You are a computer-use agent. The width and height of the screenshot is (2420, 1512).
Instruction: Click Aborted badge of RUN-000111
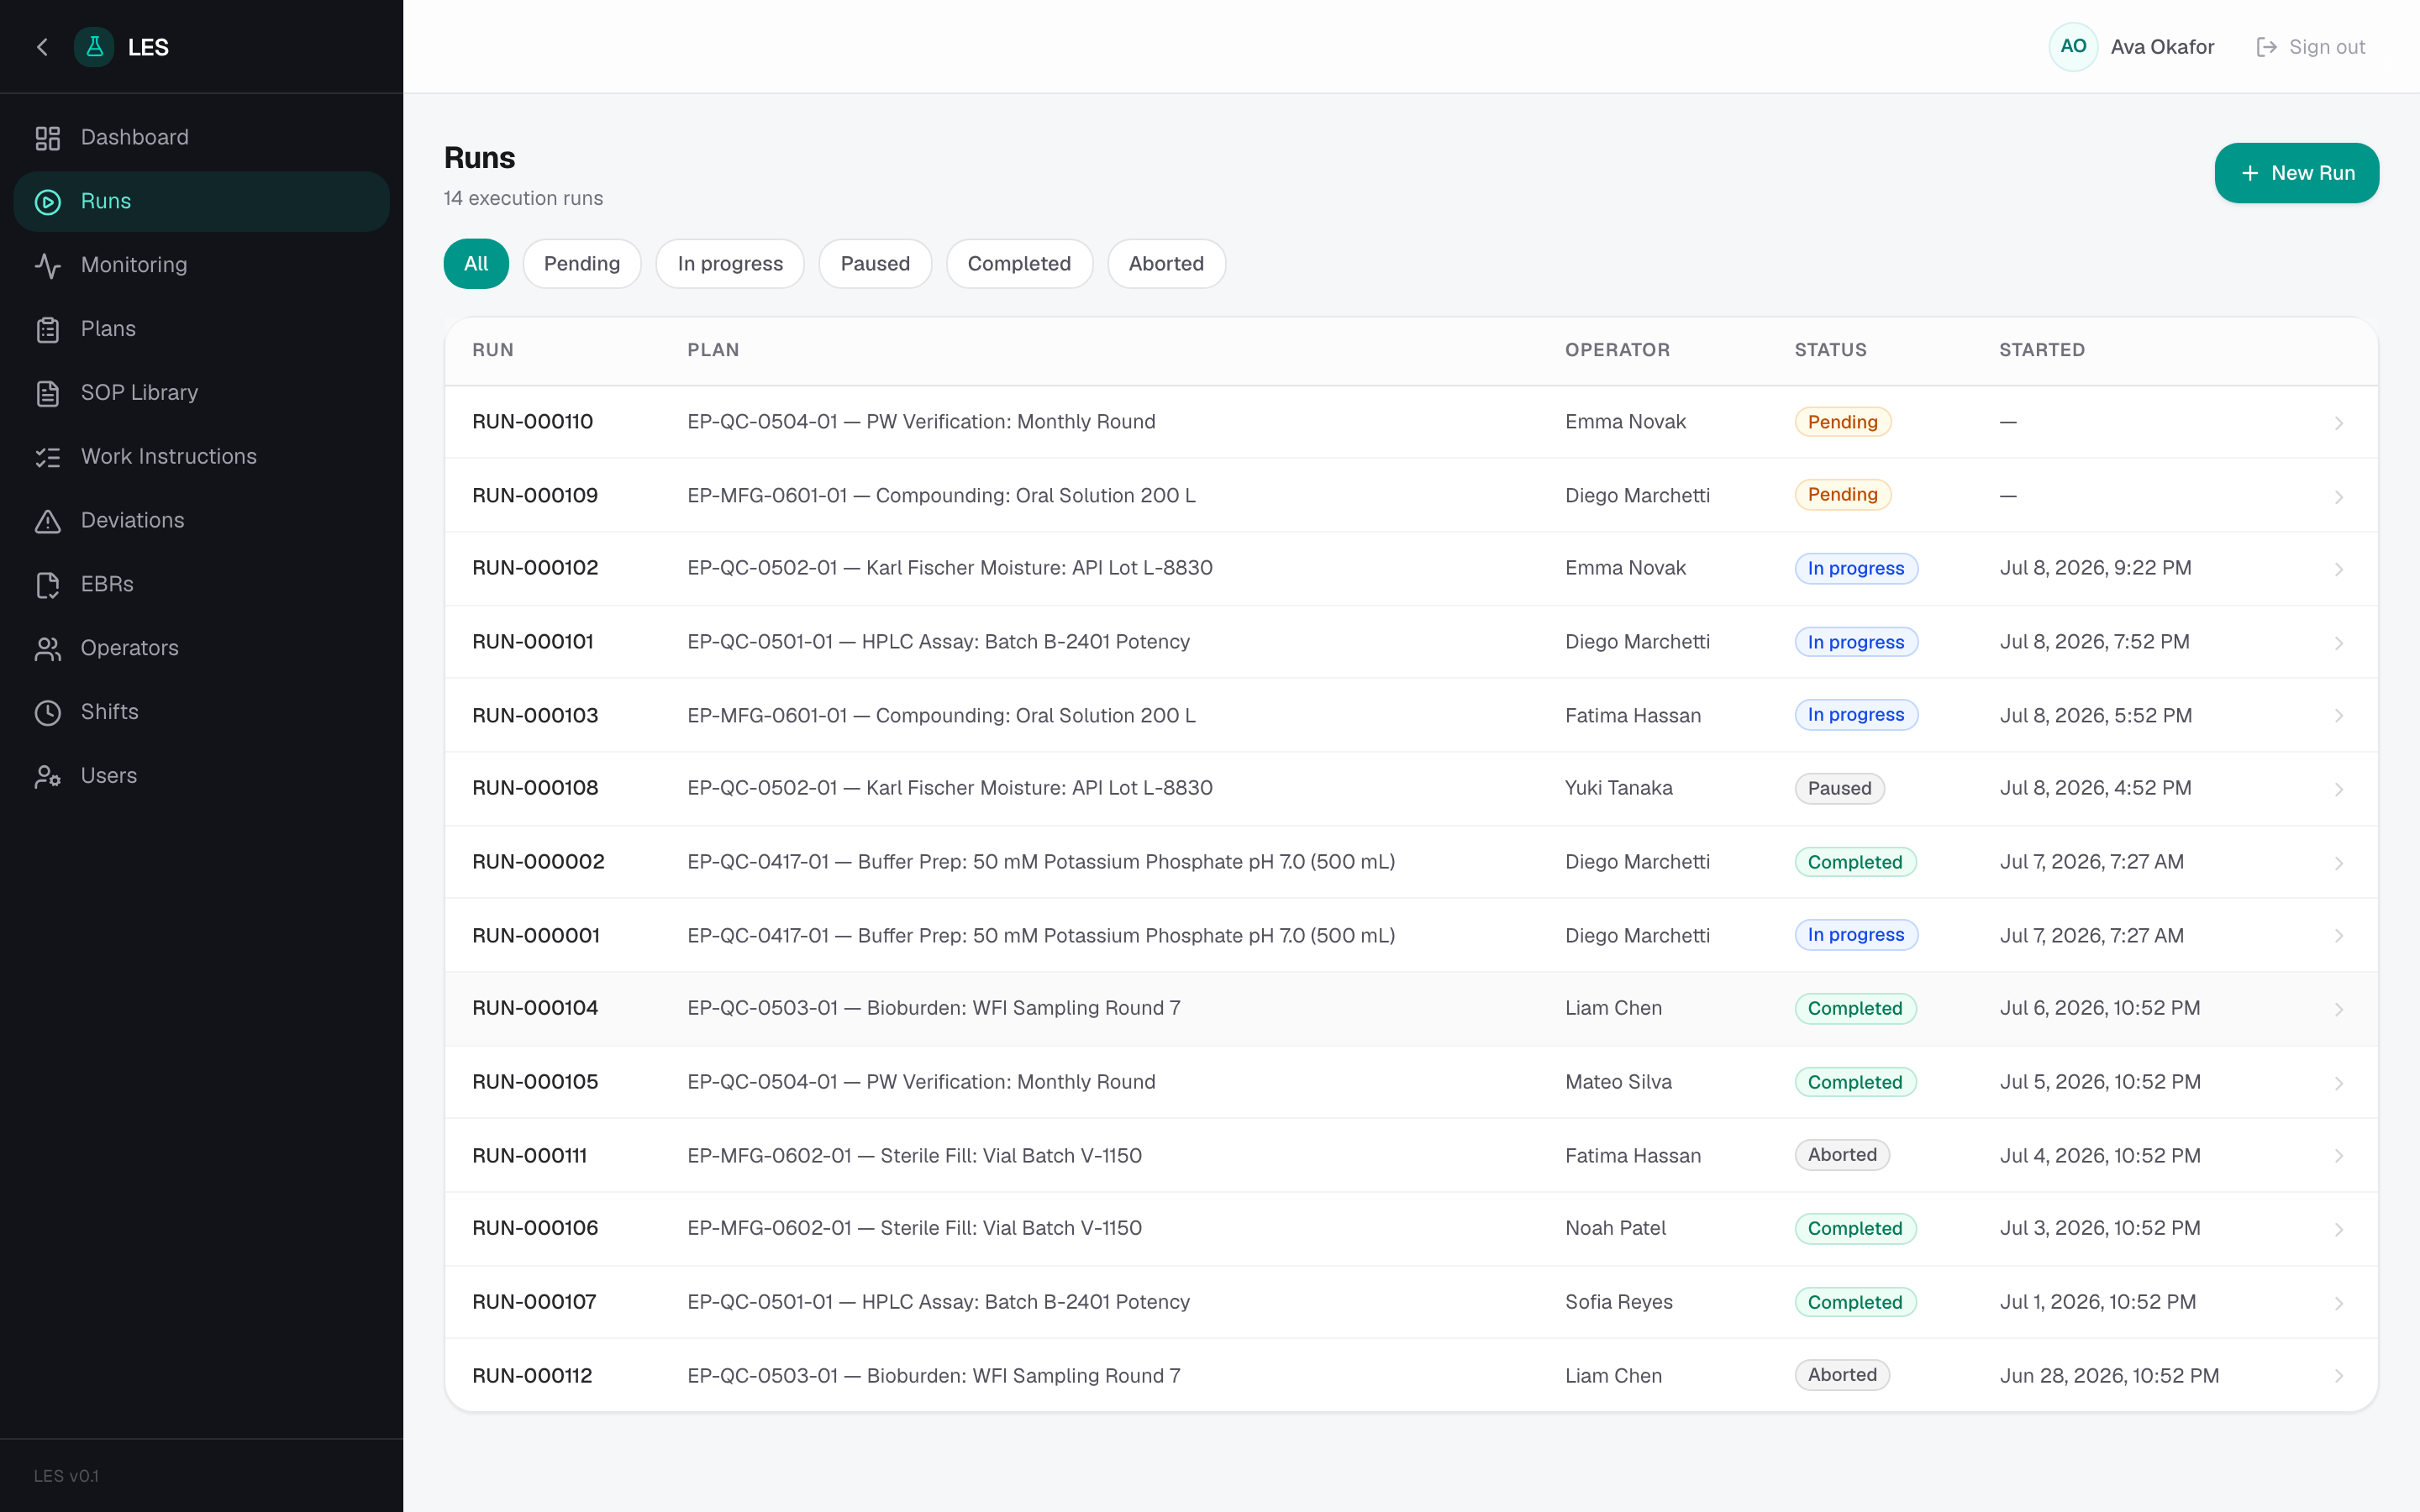[1842, 1155]
